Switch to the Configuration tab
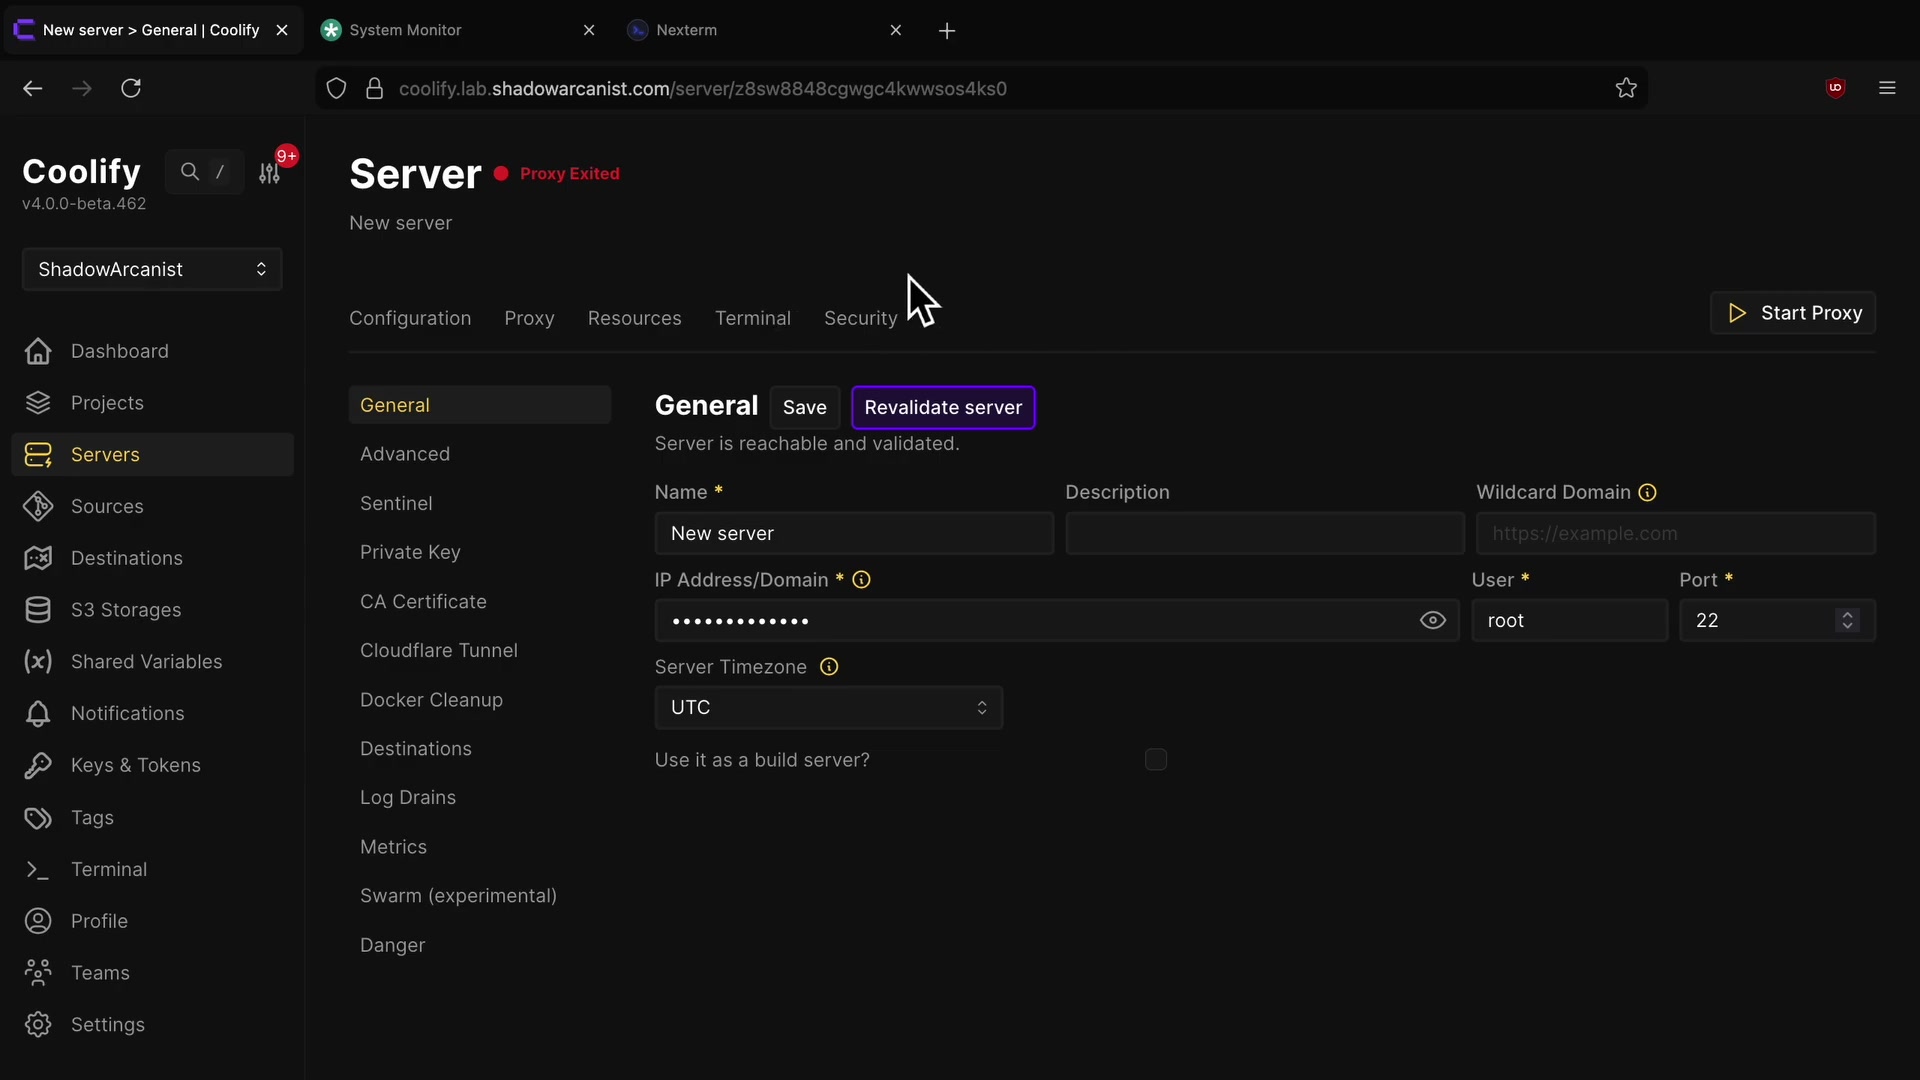 (410, 318)
